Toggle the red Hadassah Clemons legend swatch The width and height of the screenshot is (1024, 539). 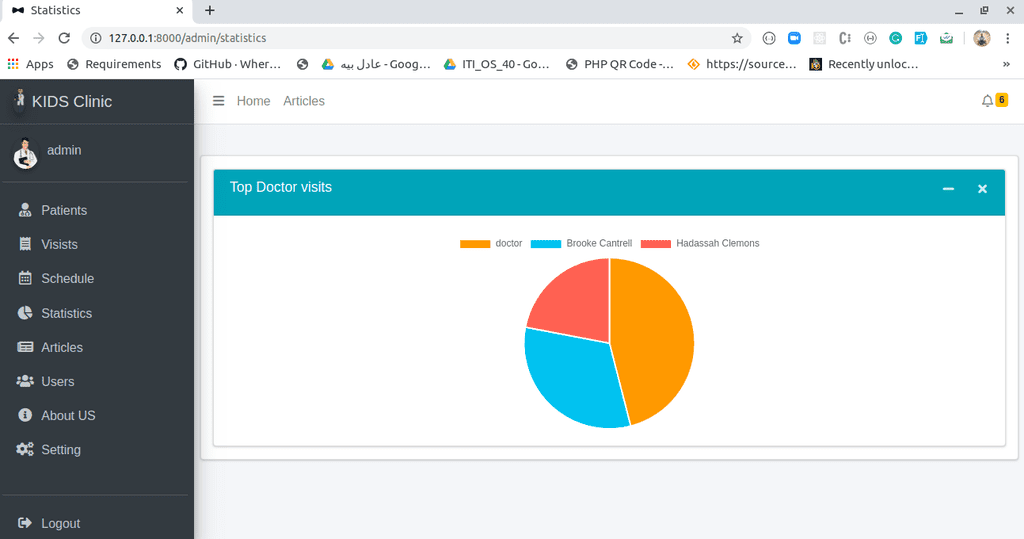coord(656,244)
